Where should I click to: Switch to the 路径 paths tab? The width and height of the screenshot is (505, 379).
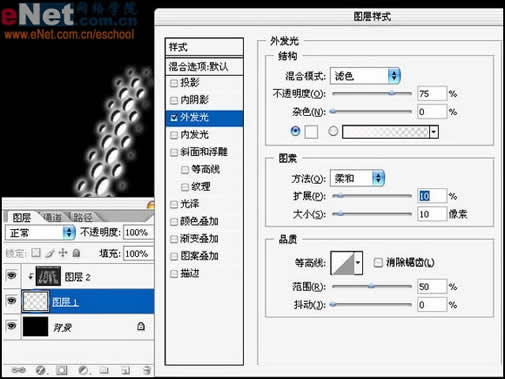click(x=82, y=218)
